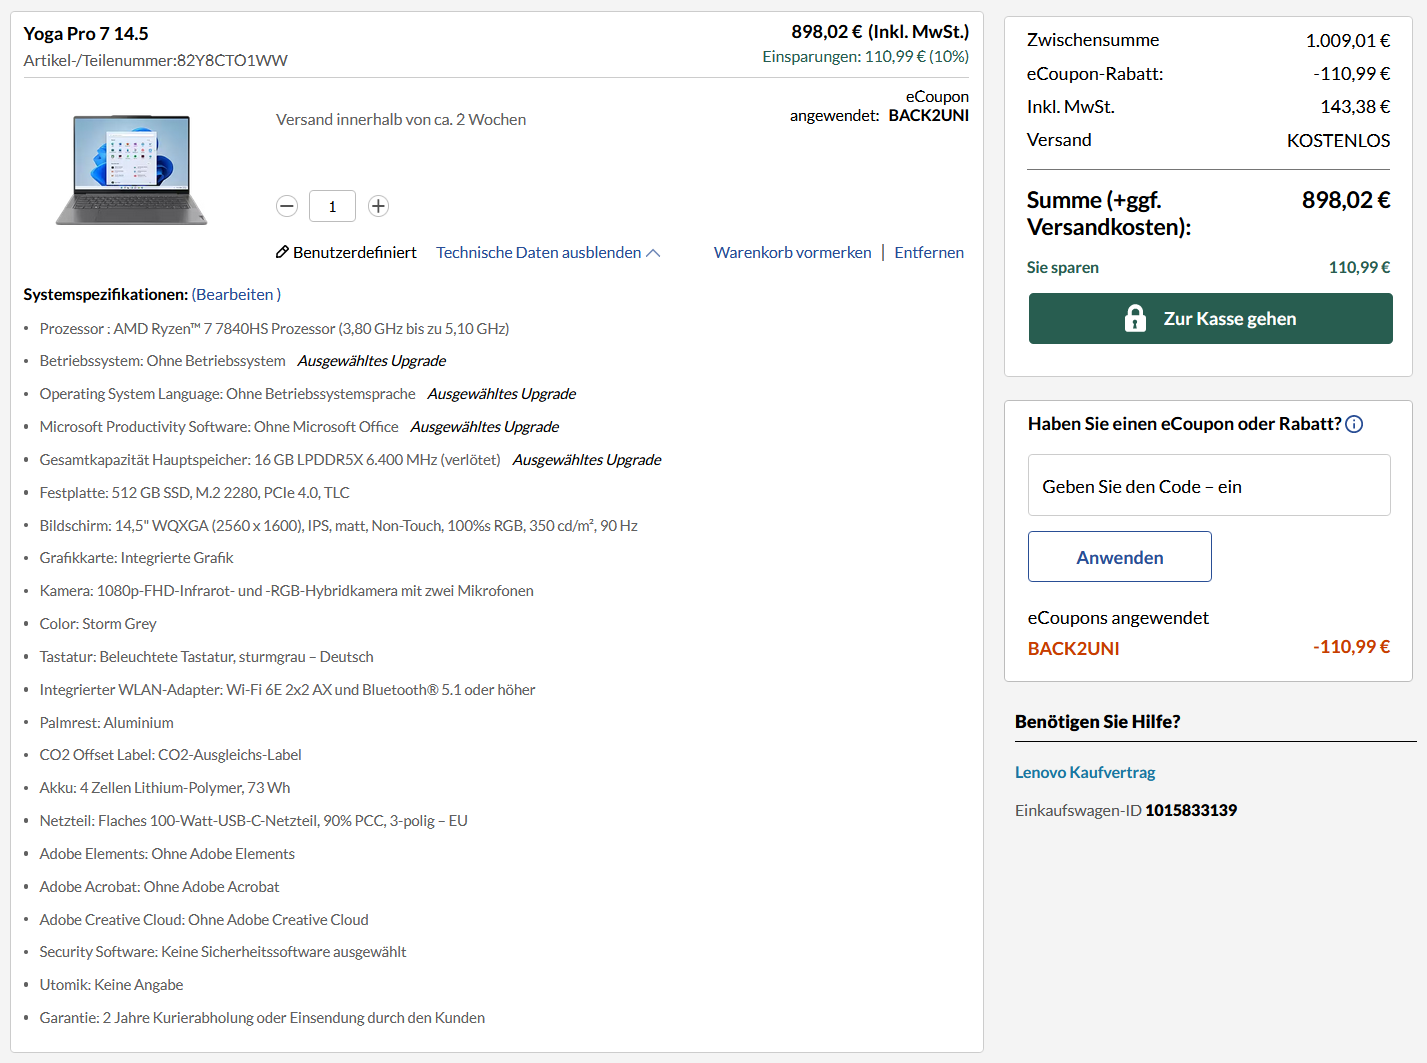
Task: Click the Einkaufswagen-ID number
Action: pyautogui.click(x=1192, y=810)
